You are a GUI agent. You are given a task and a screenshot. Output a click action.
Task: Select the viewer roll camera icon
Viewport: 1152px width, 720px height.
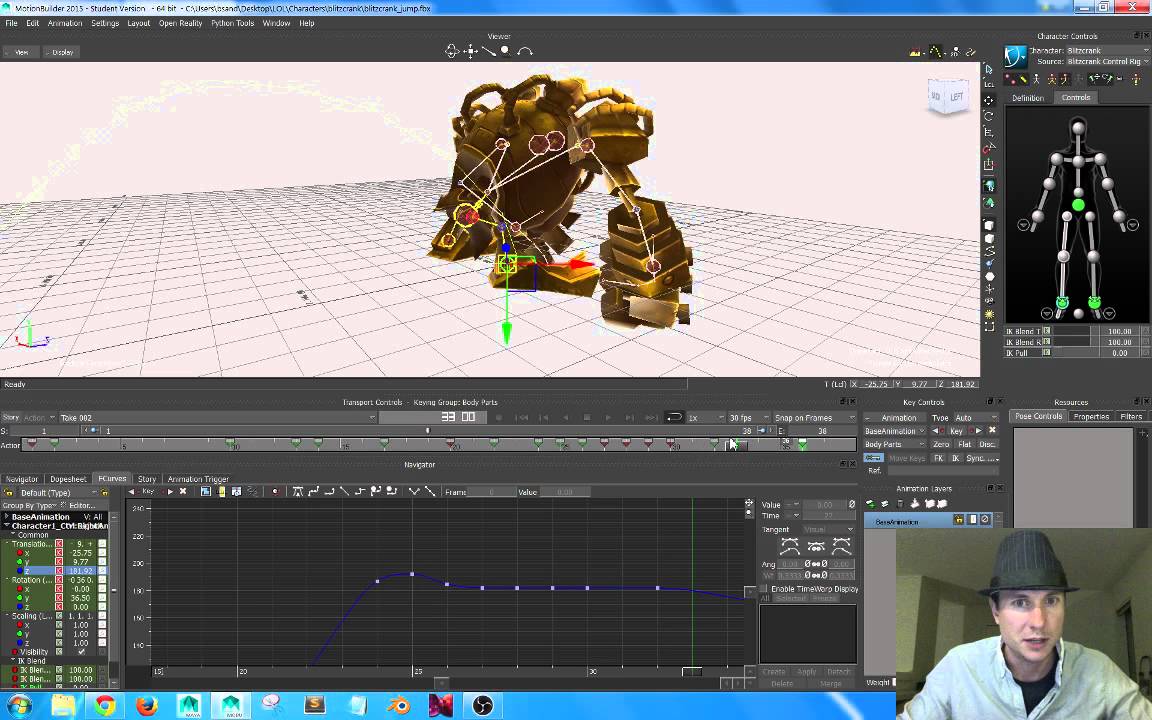525,51
